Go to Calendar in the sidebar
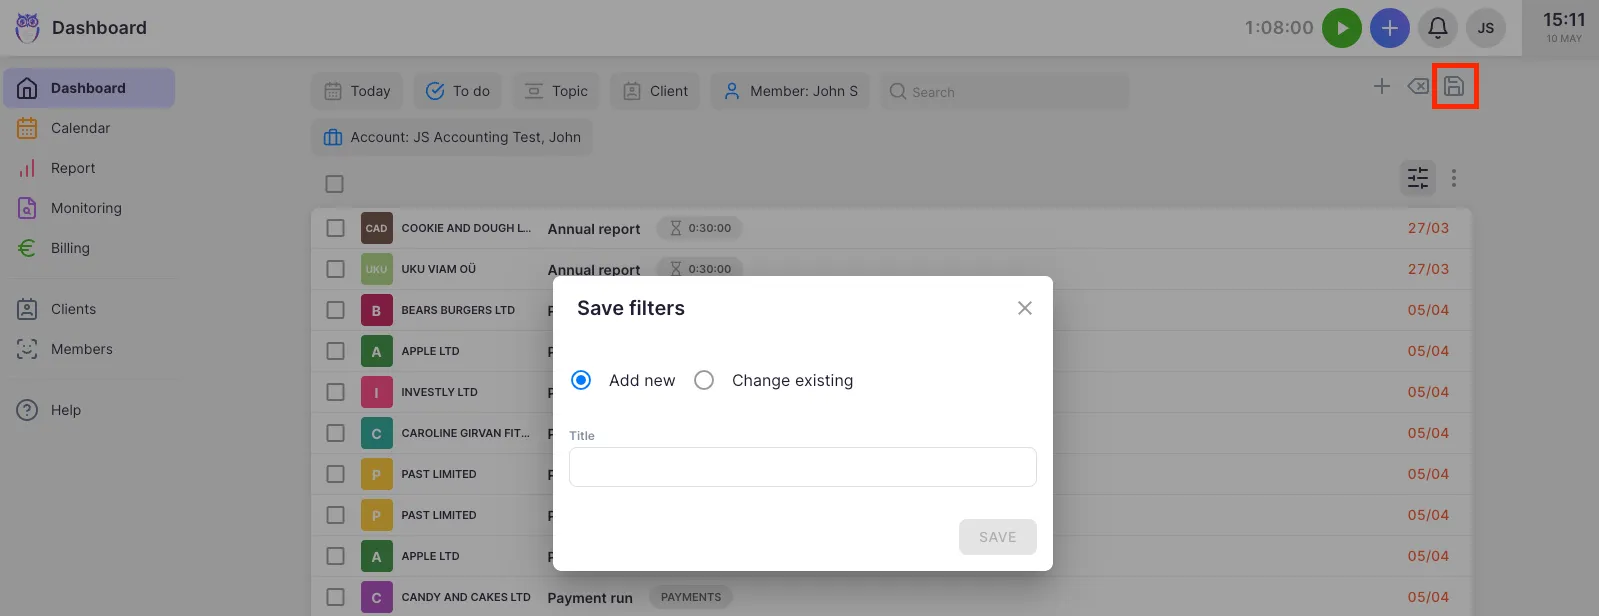This screenshot has height=616, width=1599. pyautogui.click(x=80, y=128)
